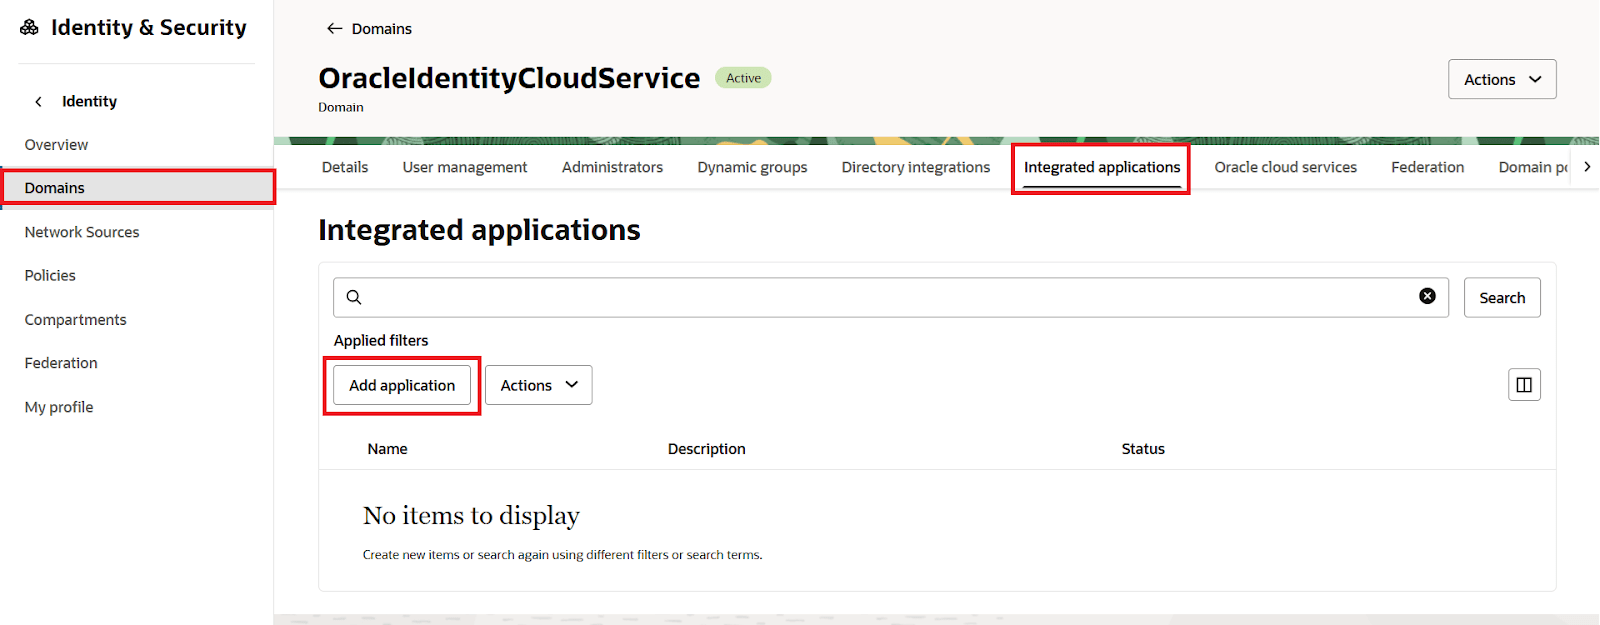Focus the applications search input field
The image size is (1600, 625).
pyautogui.click(x=890, y=297)
